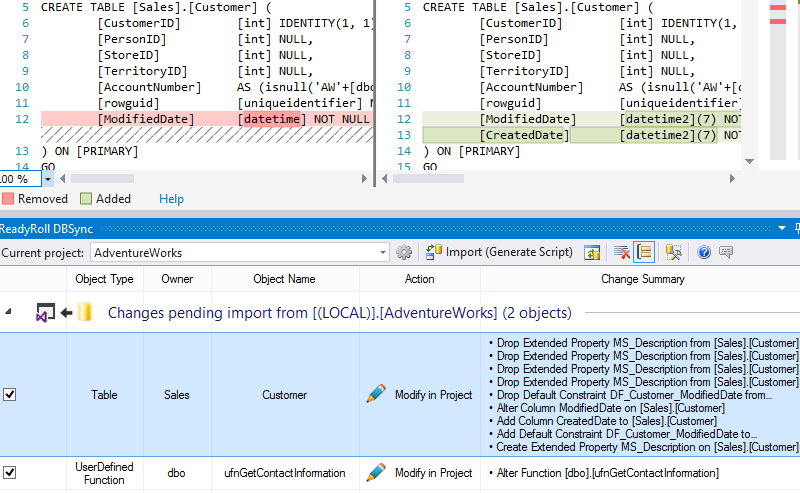Uncheck the ufnGetContactInformation row checkbox

(x=10, y=473)
